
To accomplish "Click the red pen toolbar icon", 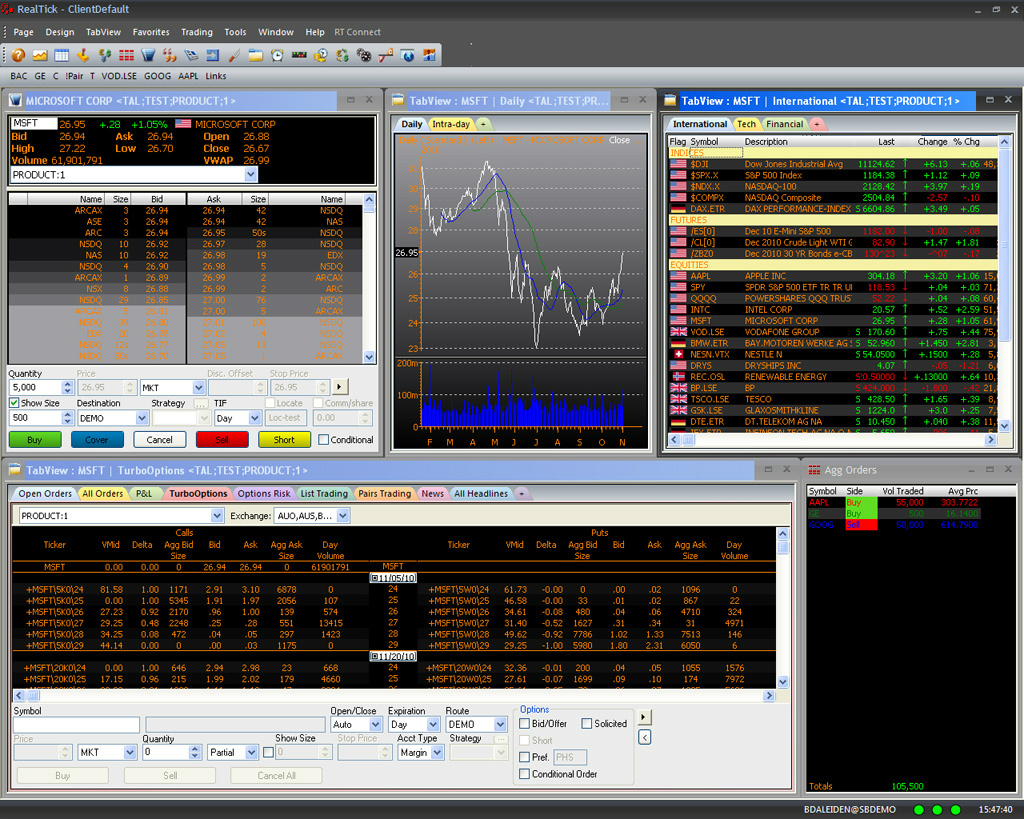I will click(234, 56).
